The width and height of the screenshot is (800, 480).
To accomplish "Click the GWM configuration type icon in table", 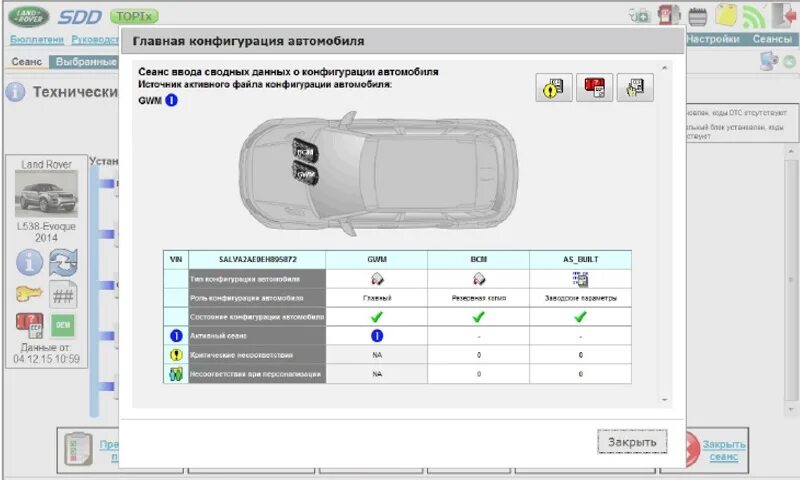I will pos(377,279).
